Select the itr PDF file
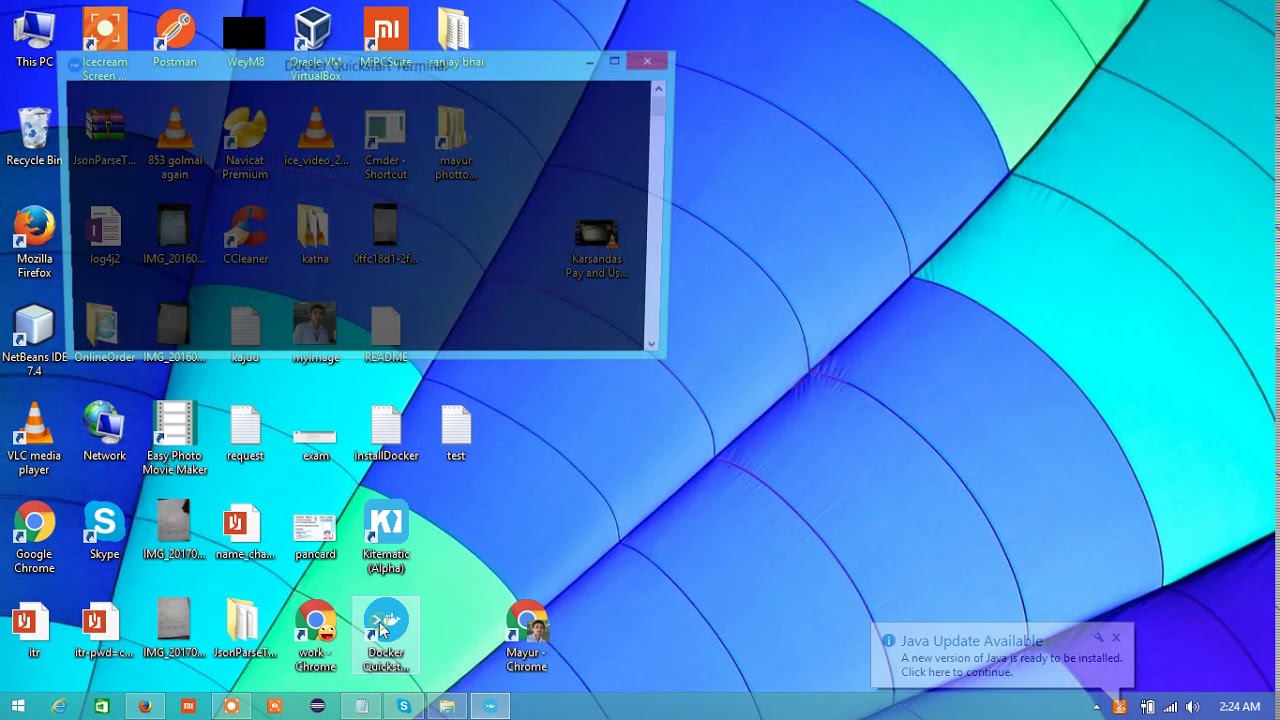 pyautogui.click(x=30, y=629)
